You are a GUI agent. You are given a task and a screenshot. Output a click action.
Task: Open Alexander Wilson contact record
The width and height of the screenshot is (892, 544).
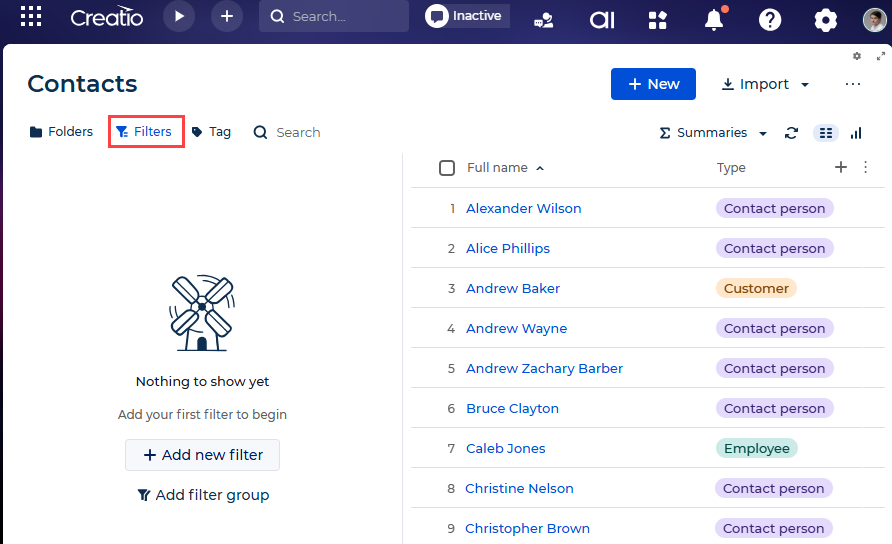[x=523, y=208]
